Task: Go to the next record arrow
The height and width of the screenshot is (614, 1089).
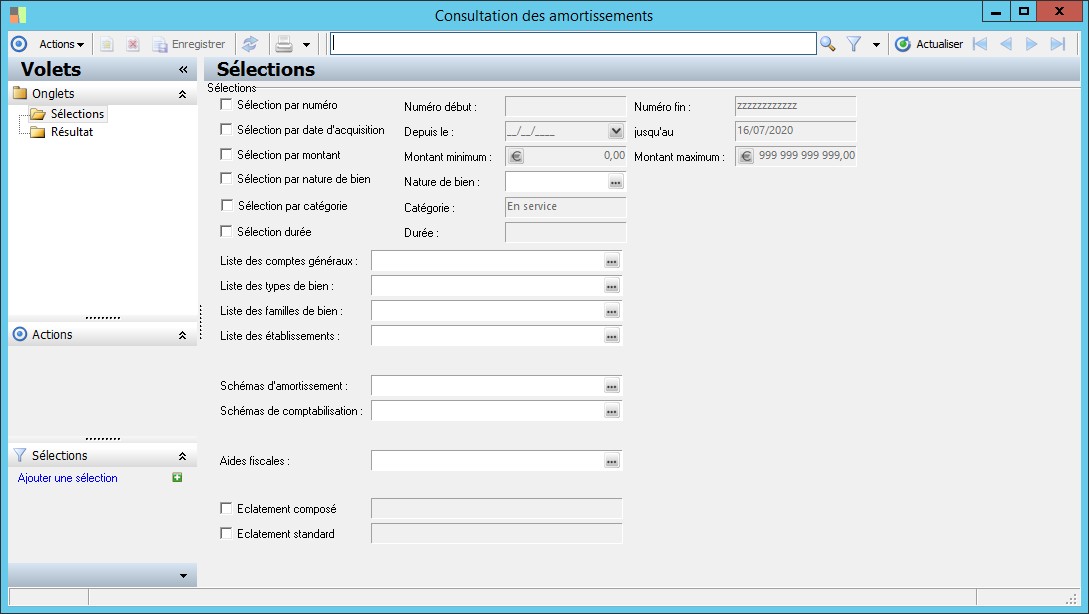Action: pyautogui.click(x=1031, y=44)
